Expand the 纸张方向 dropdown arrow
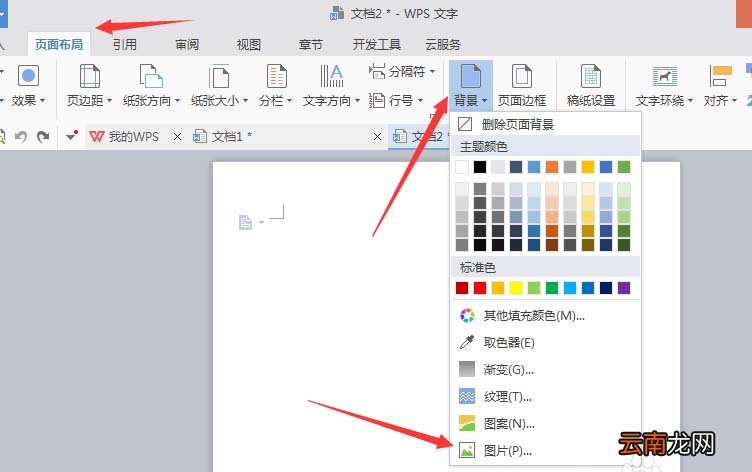This screenshot has width=752, height=472. click(x=177, y=101)
